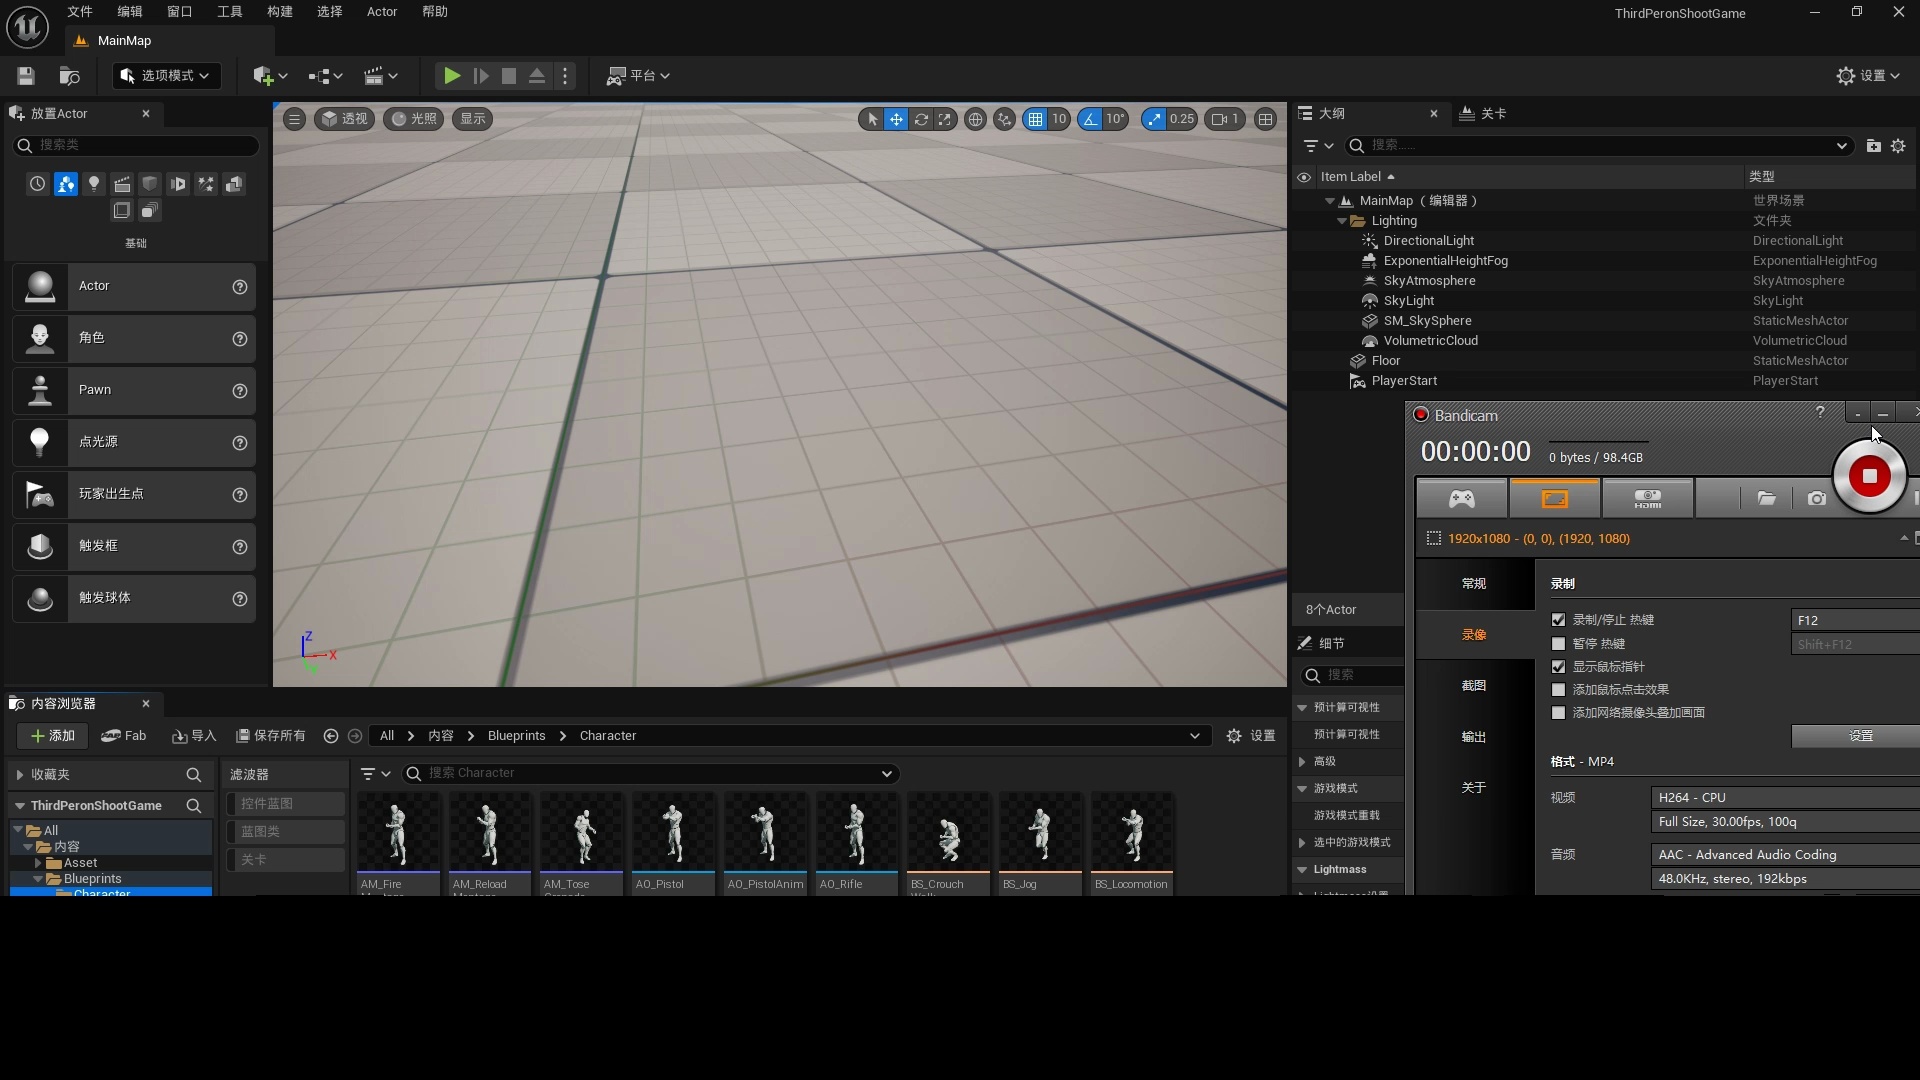Image resolution: width=1920 pixels, height=1080 pixels.
Task: Select Bandicam game recording mode icon
Action: click(1461, 498)
